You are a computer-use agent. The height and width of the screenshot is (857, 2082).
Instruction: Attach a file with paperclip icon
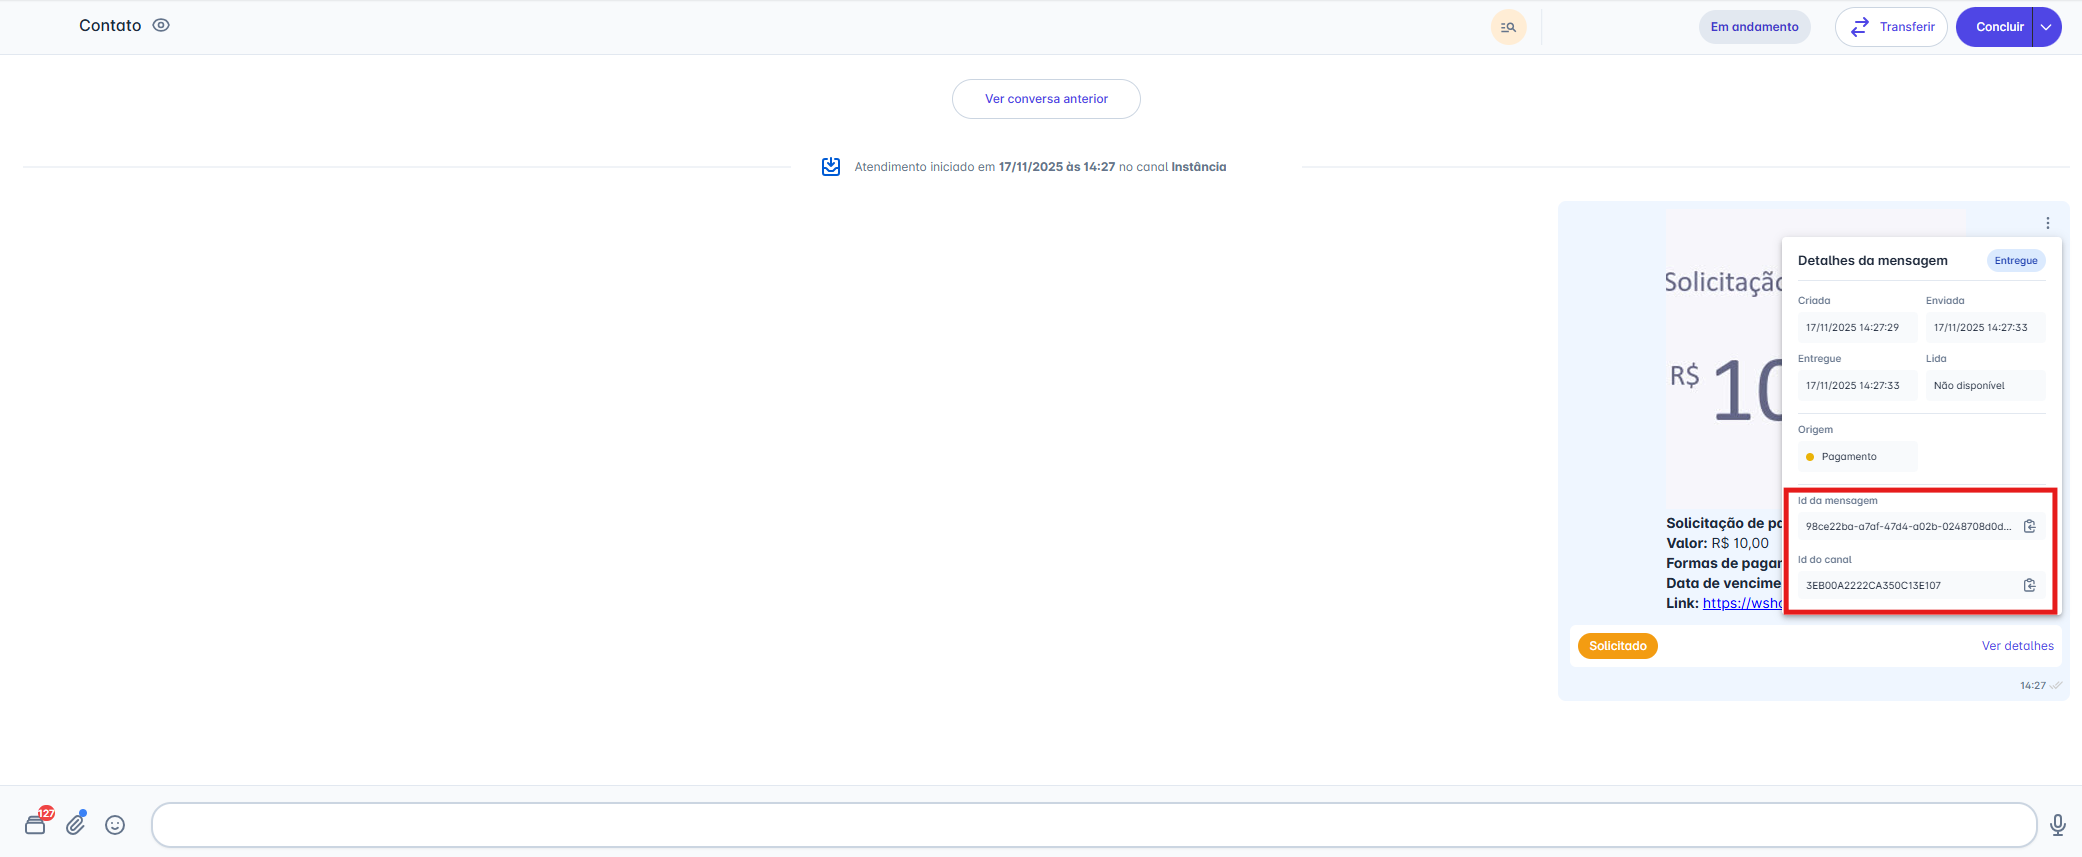76,824
